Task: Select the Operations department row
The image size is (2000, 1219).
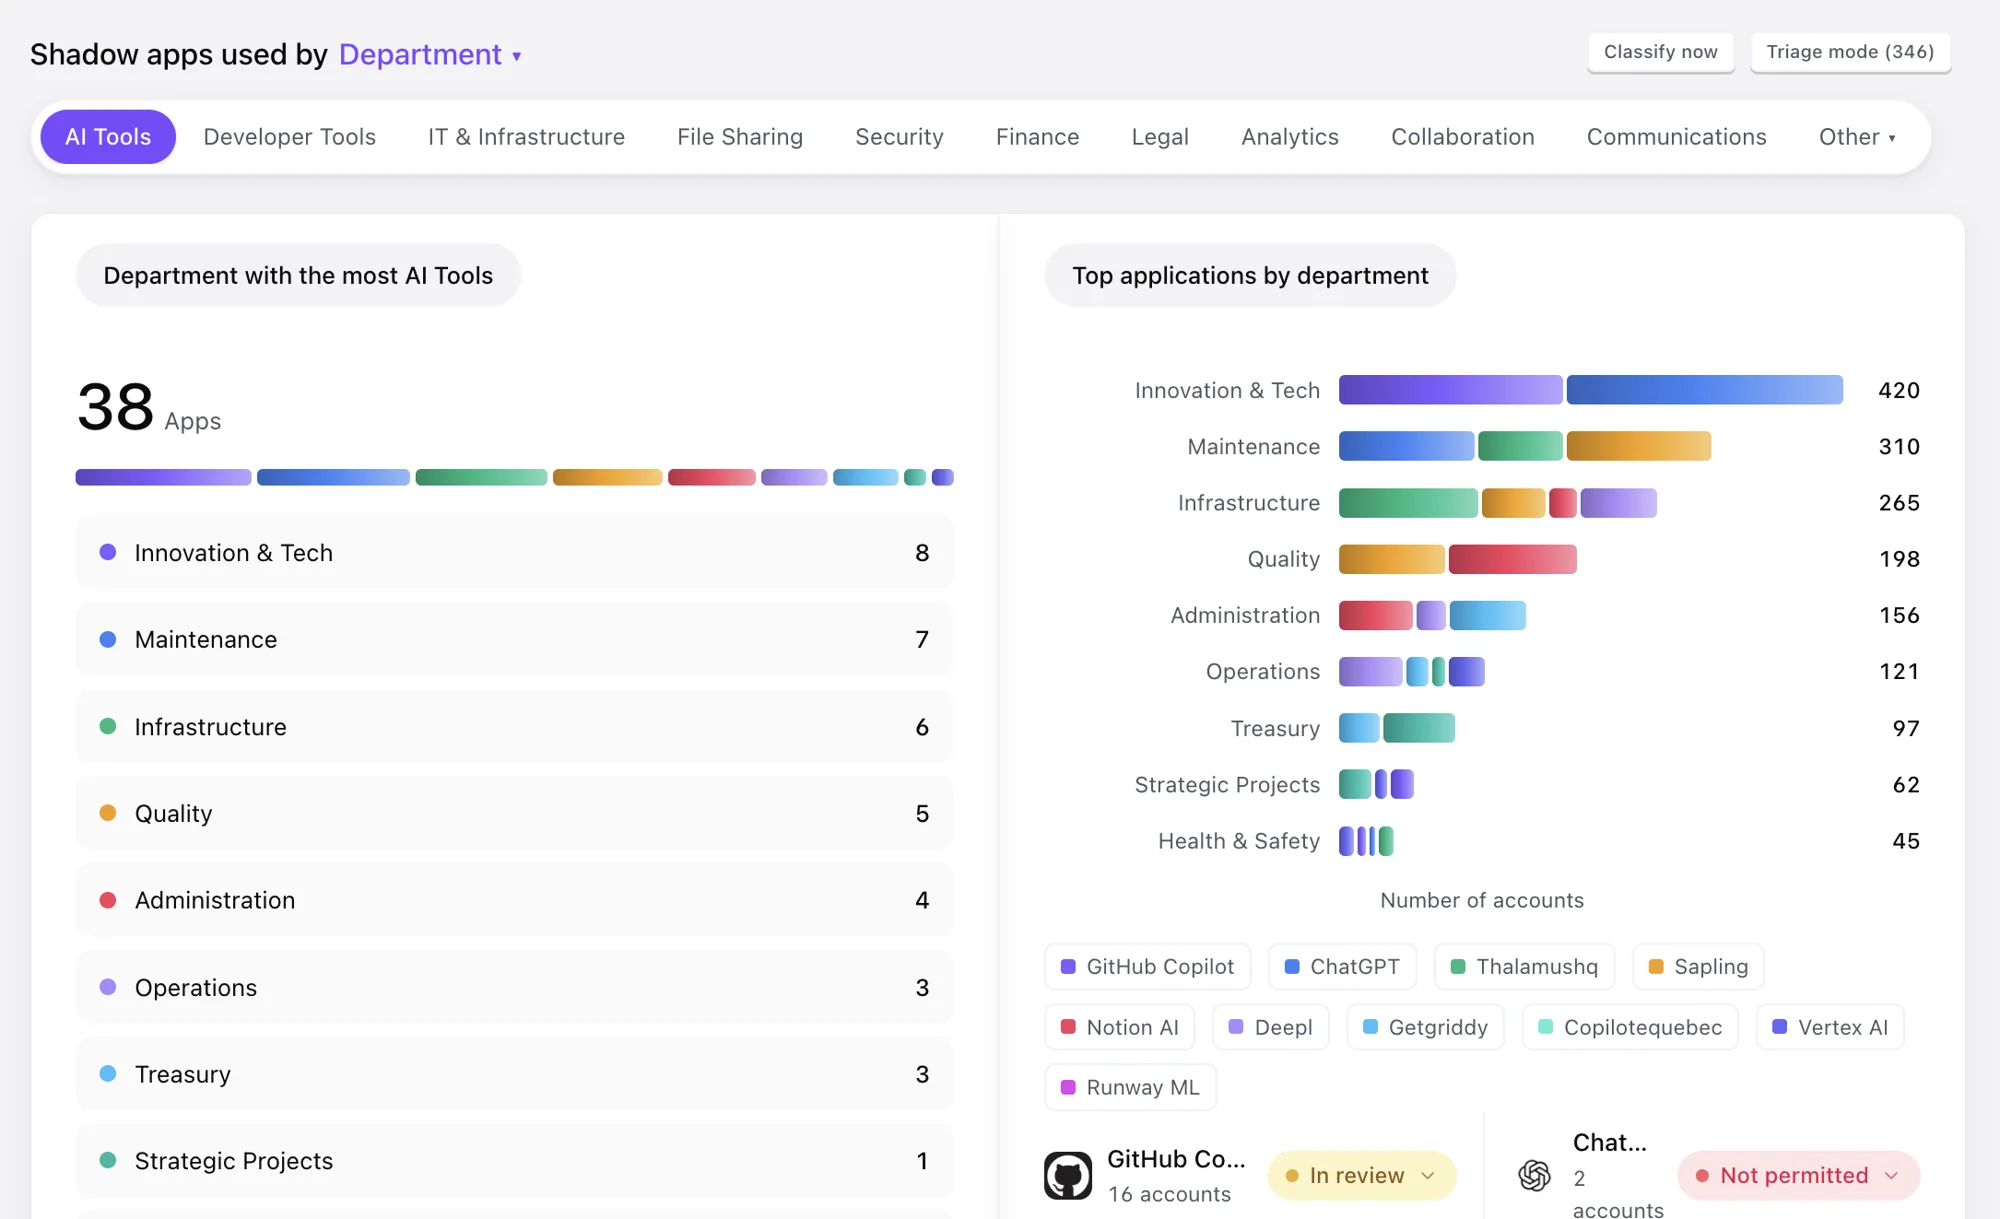Action: pos(514,987)
